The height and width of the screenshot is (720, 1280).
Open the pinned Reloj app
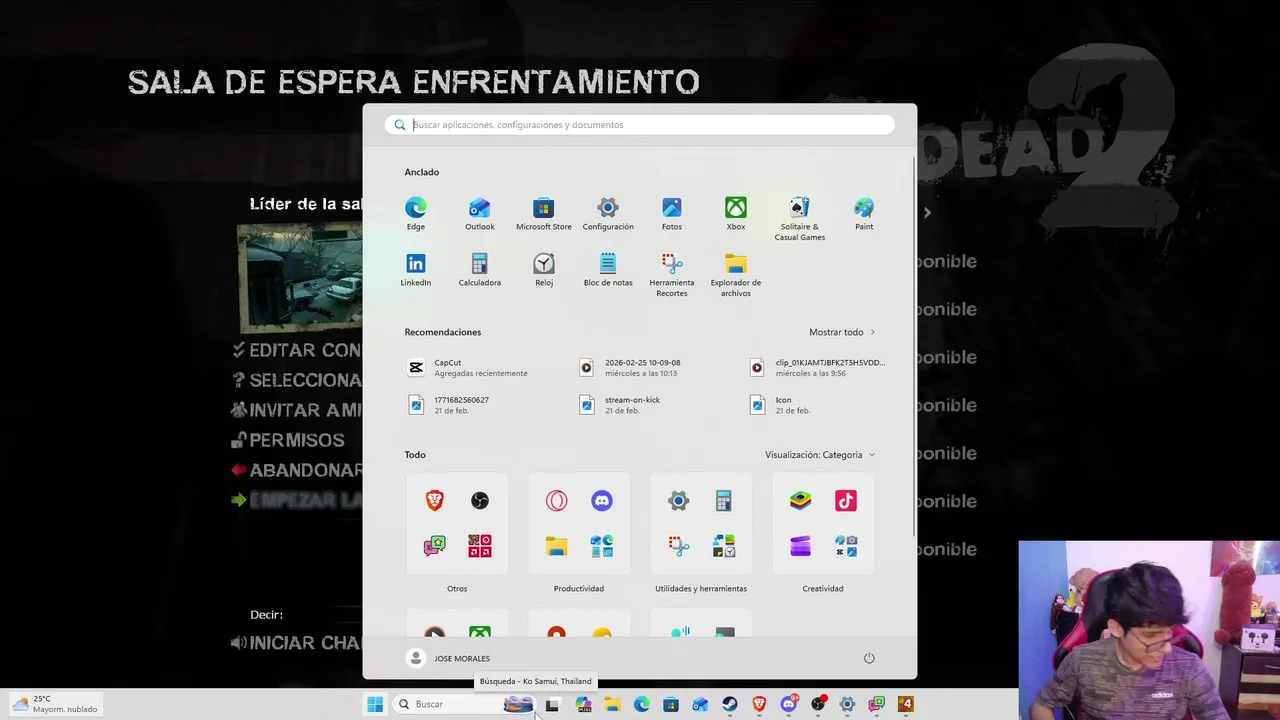tap(544, 269)
